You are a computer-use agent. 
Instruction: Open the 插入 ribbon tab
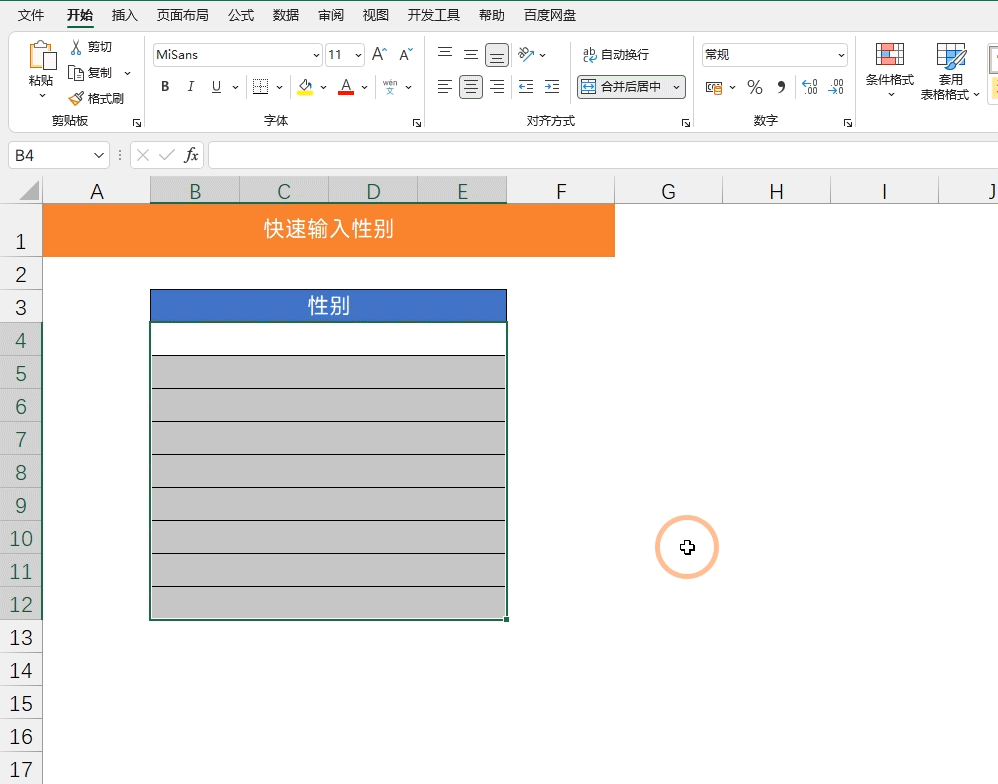(x=125, y=15)
